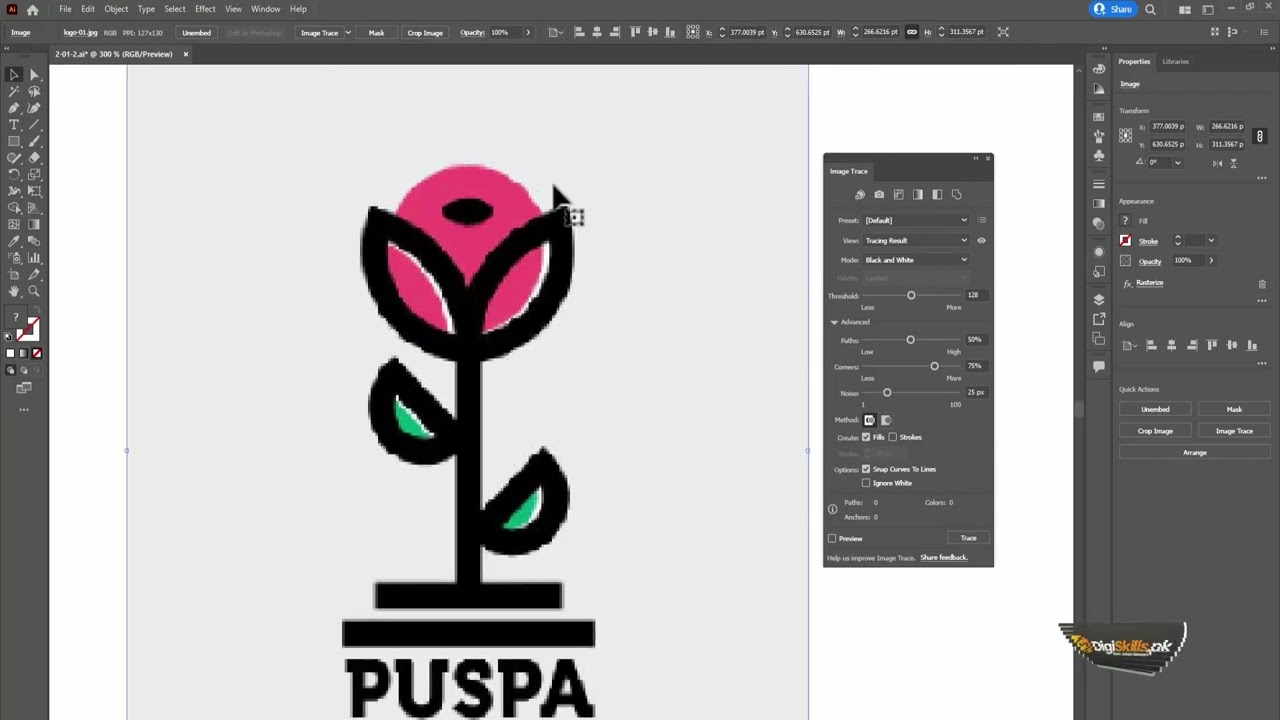Select the Selection tool arrow
The image size is (1280, 720).
coord(14,74)
